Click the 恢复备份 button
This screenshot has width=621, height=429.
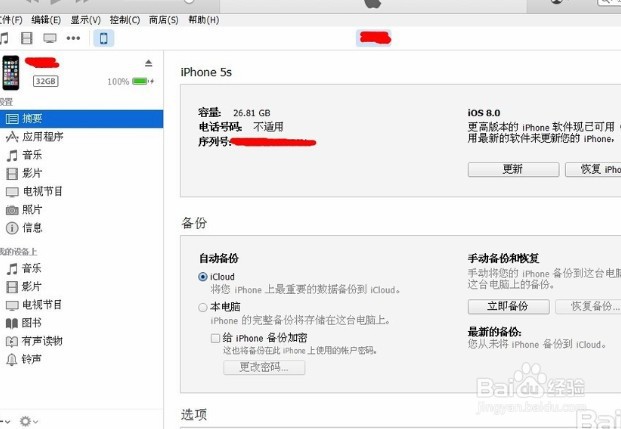point(589,307)
